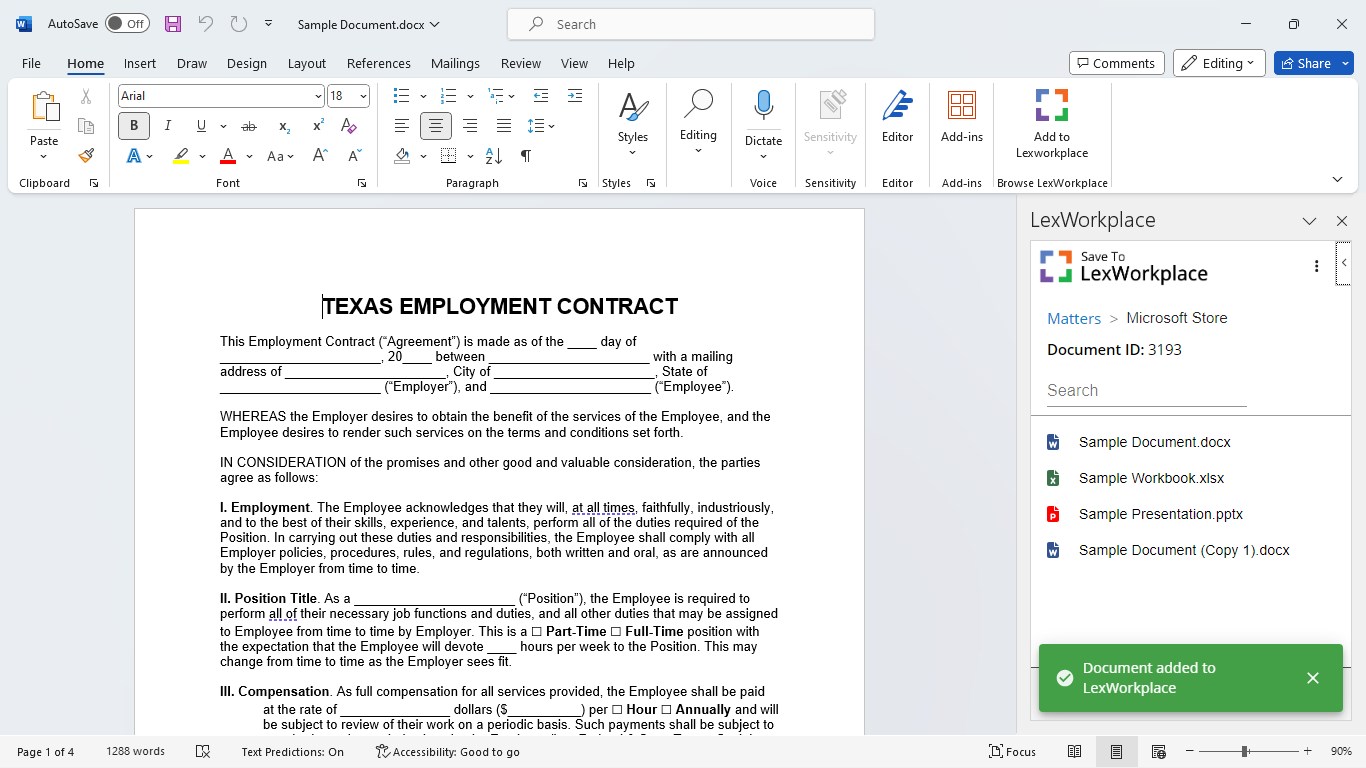
Task: Toggle Bold formatting button
Action: [134, 126]
